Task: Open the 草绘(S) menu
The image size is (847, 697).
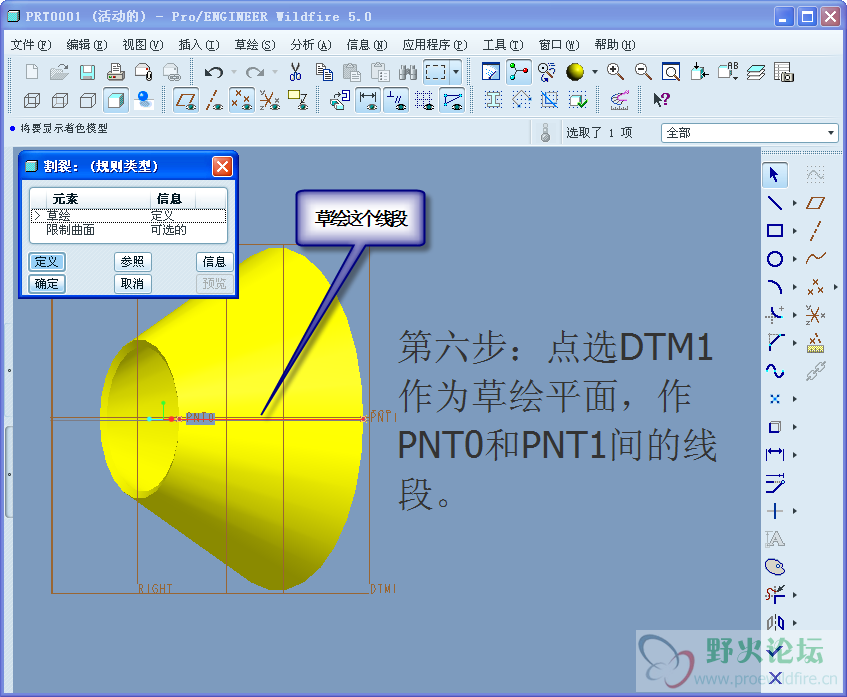Action: [x=254, y=45]
